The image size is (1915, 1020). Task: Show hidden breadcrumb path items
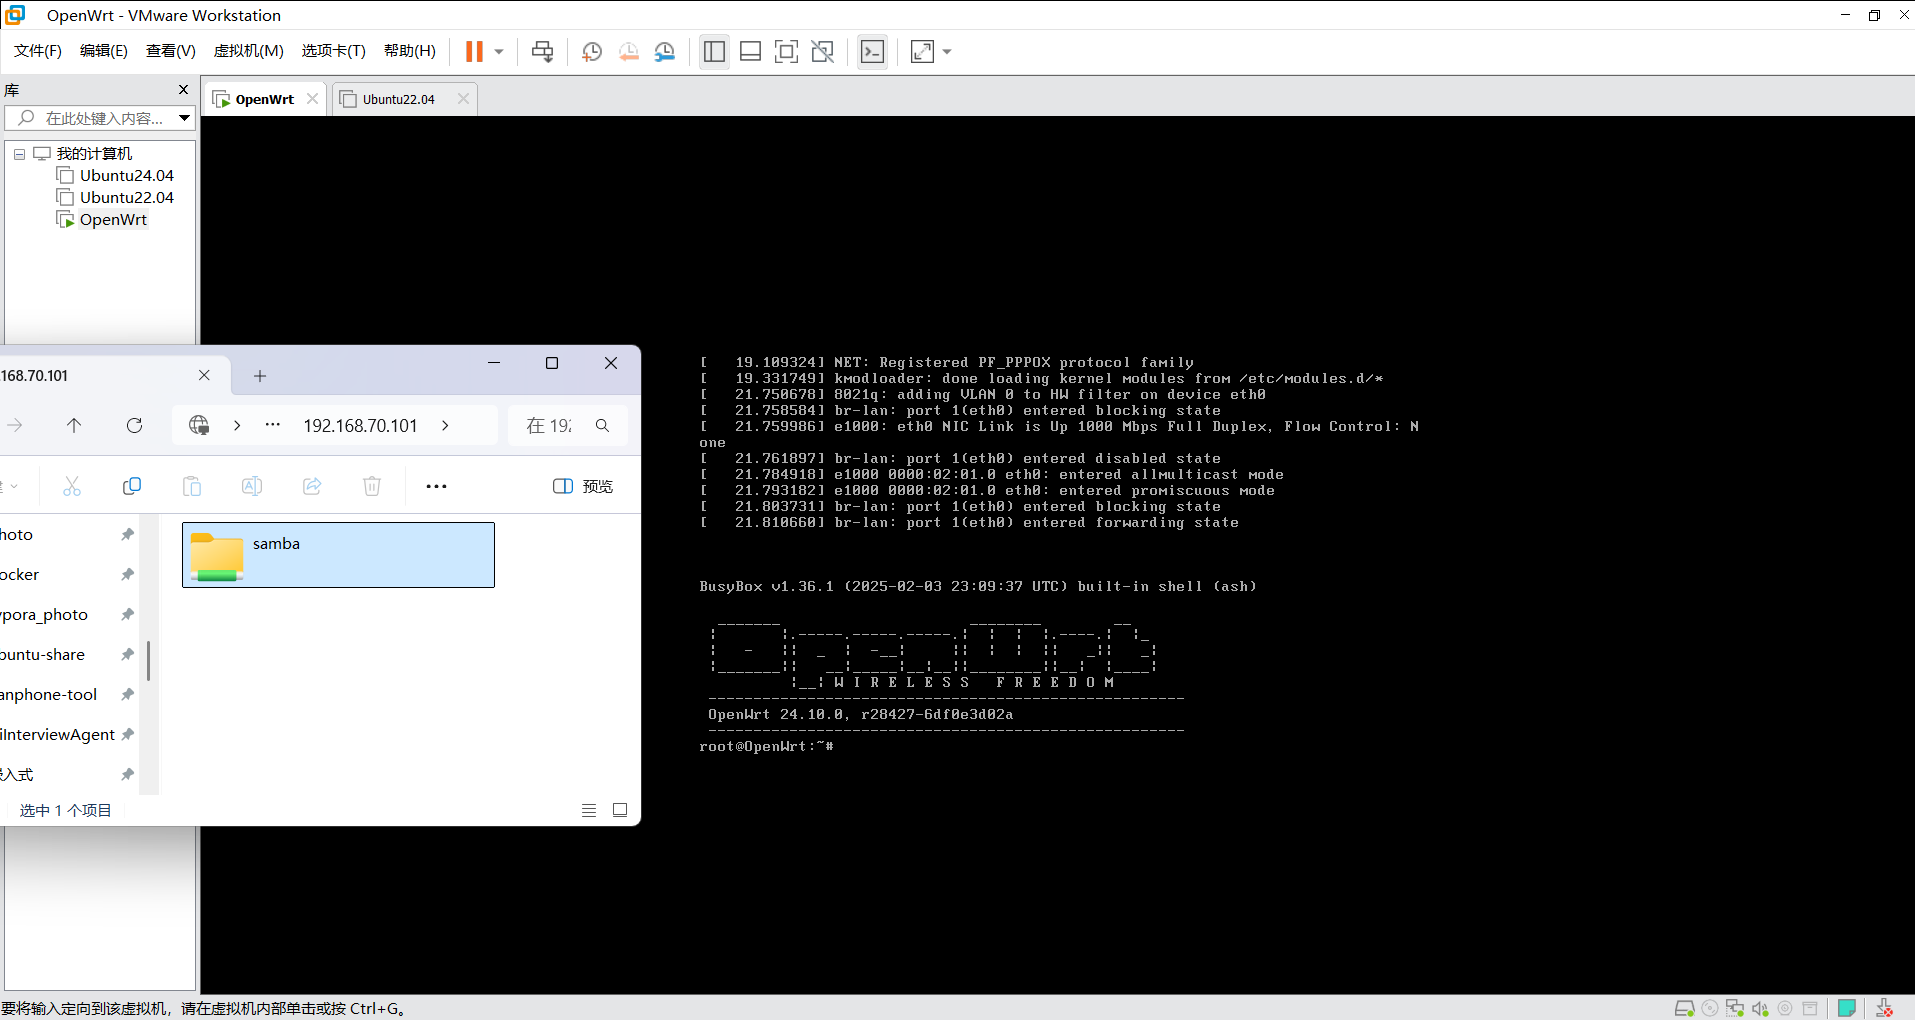tap(272, 425)
